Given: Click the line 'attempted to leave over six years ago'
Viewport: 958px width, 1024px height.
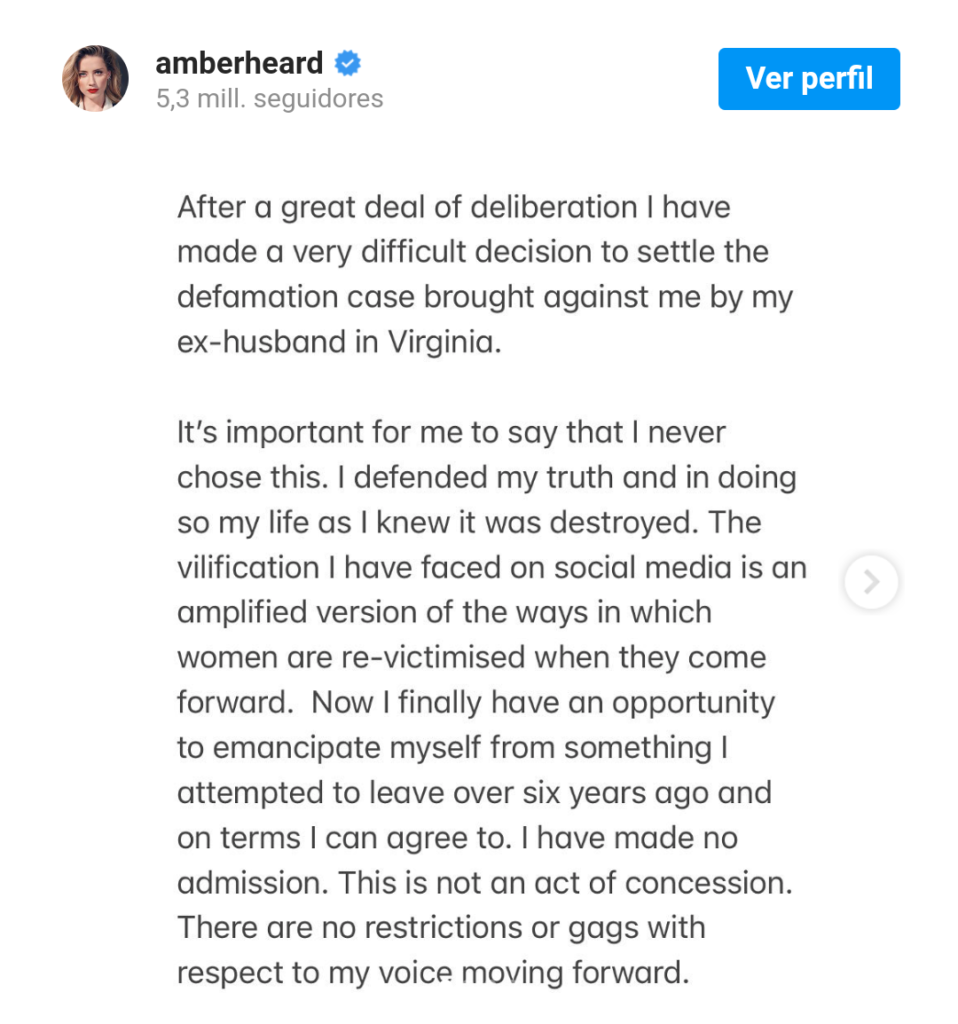Looking at the screenshot, I should (x=474, y=793).
